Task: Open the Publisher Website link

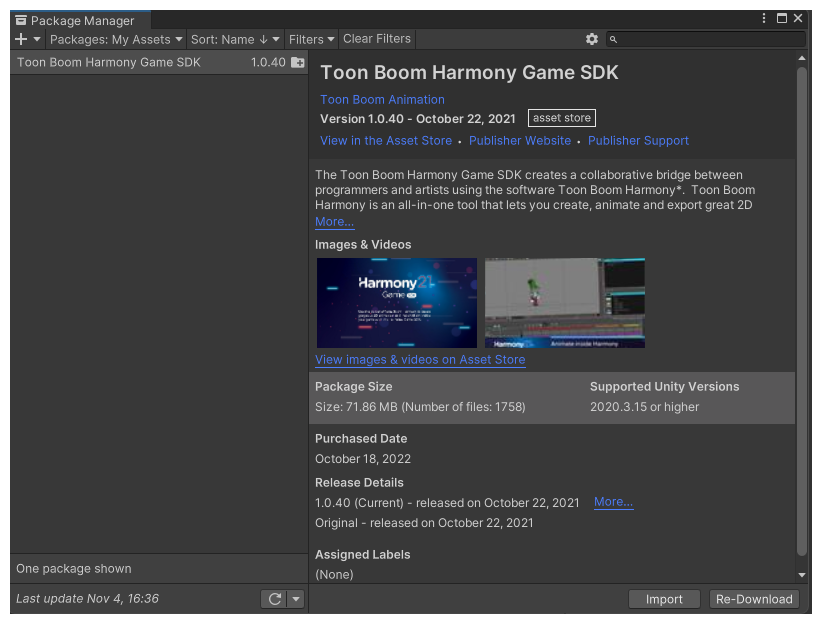Action: (x=520, y=141)
